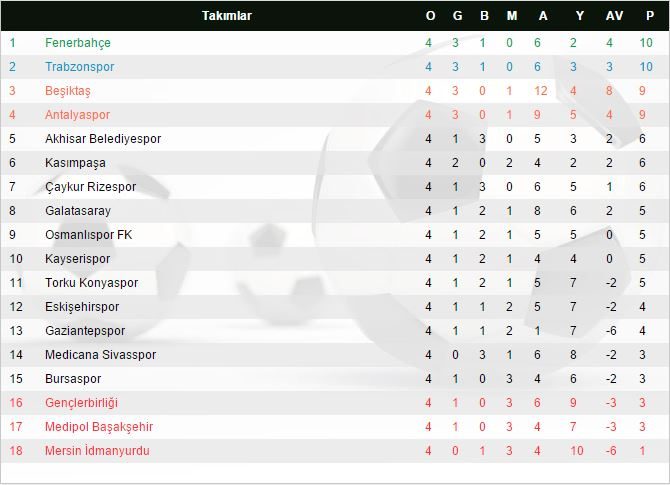Click Torku Konyaspor team name
Screen dimensions: 670x485
(x=92, y=283)
